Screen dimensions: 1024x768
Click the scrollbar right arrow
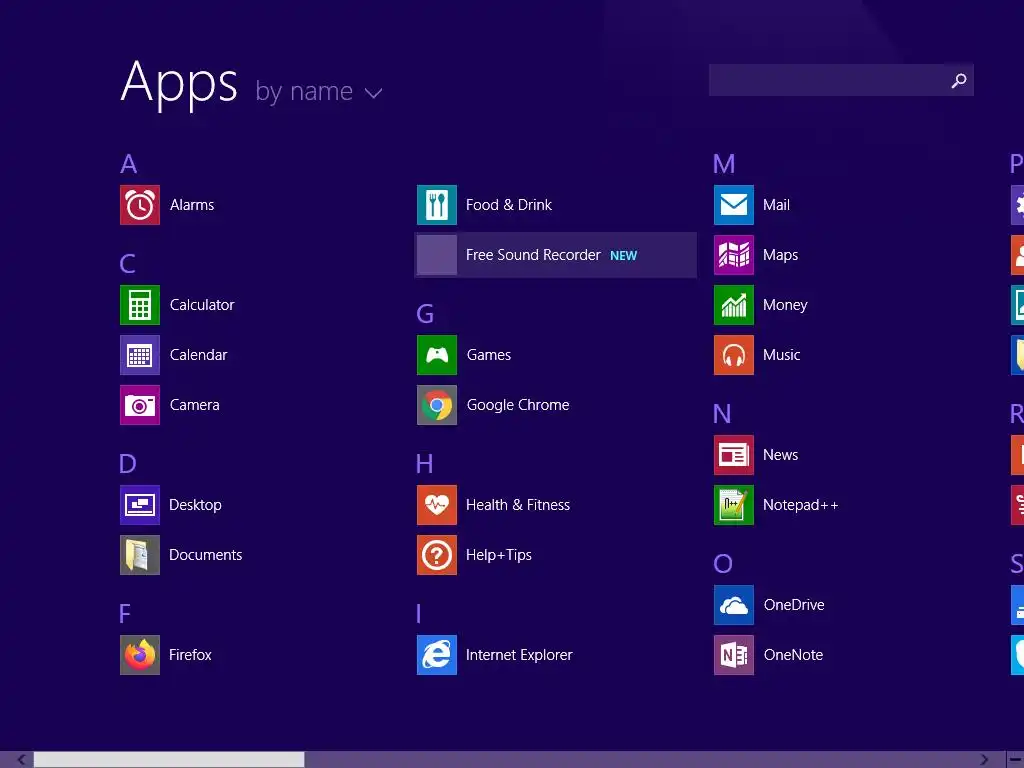tap(984, 760)
